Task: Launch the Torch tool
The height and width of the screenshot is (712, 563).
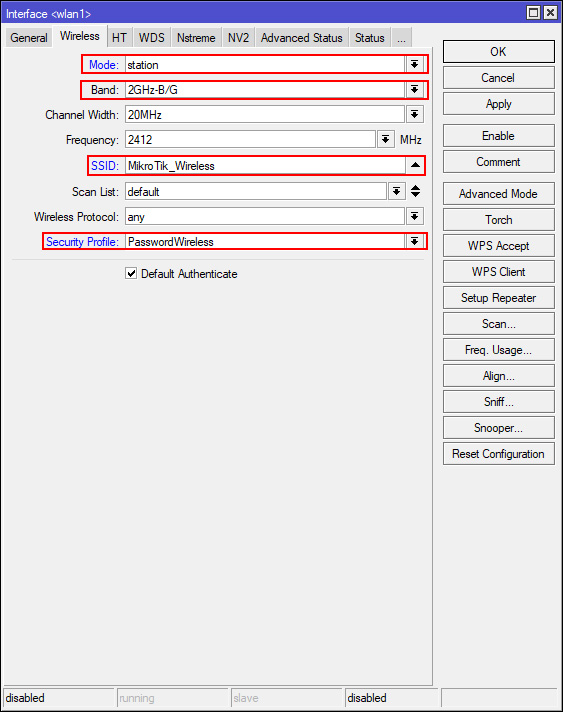Action: coord(499,219)
